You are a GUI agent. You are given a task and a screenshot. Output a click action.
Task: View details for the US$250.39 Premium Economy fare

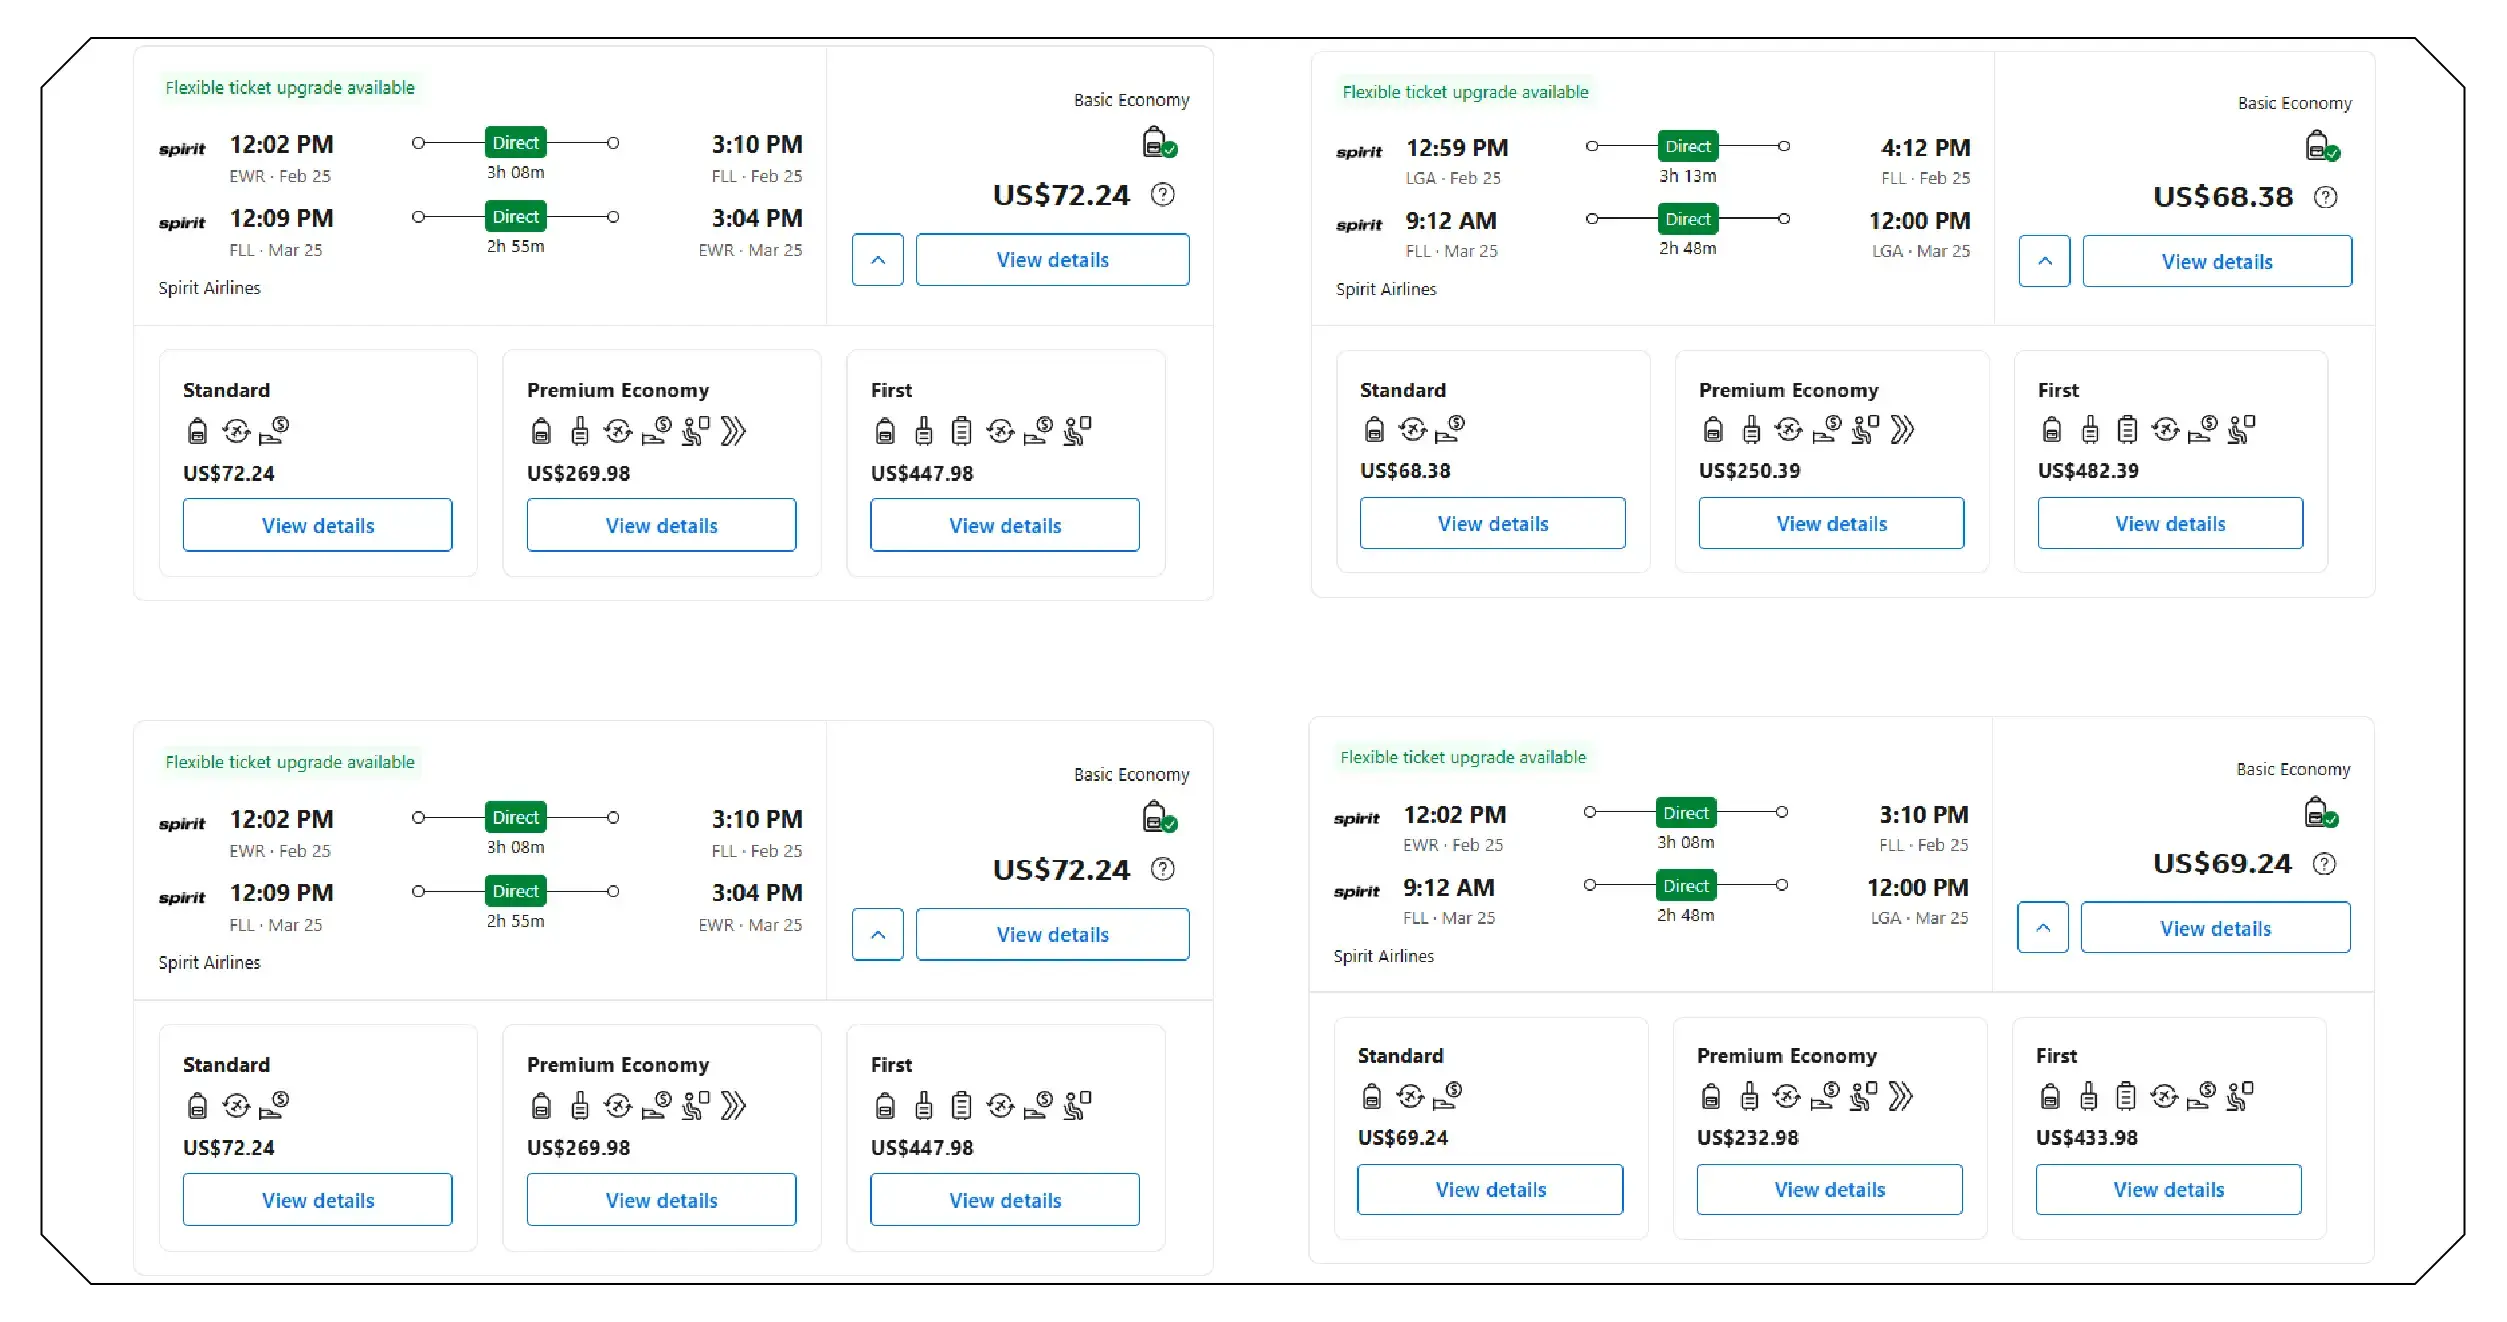(1830, 523)
